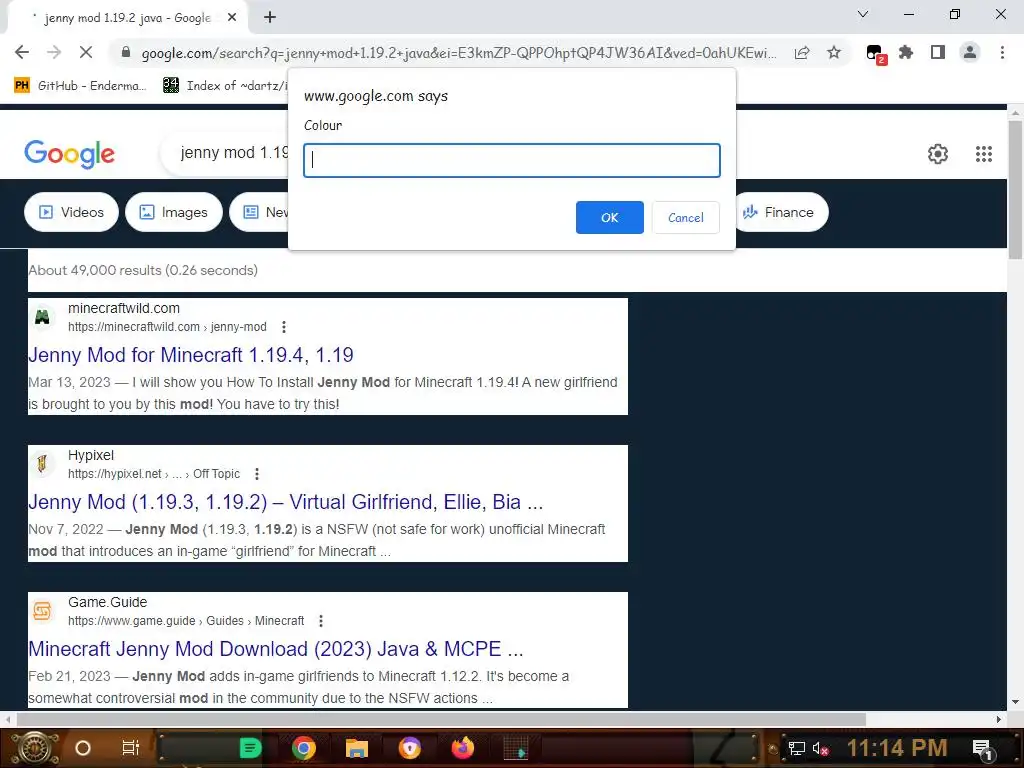This screenshot has width=1024, height=768.
Task: Open Firefox on the taskbar
Action: click(x=462, y=748)
